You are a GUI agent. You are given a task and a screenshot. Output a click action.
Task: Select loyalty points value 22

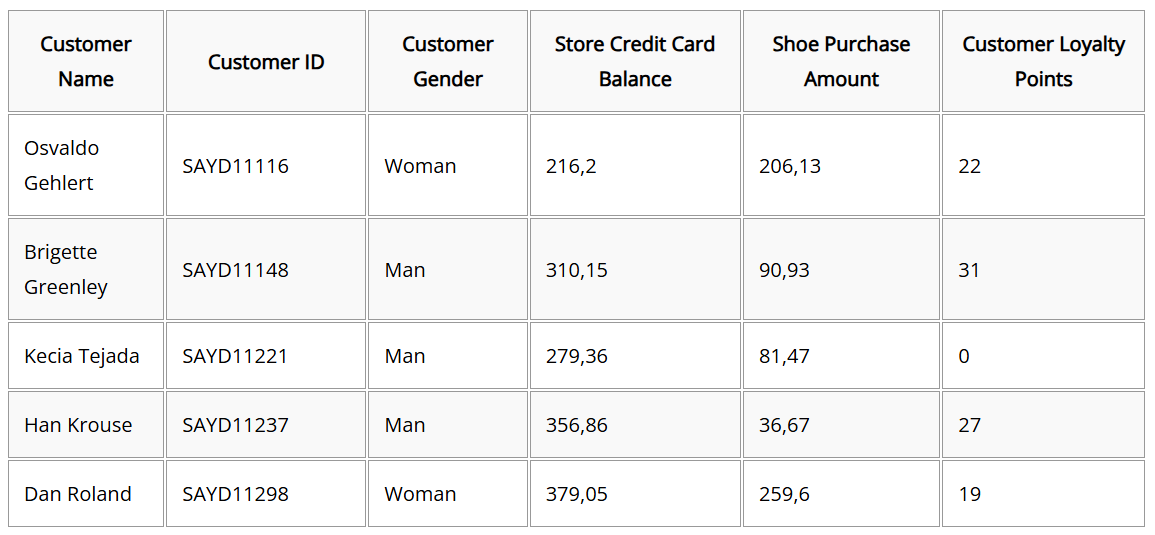969,166
